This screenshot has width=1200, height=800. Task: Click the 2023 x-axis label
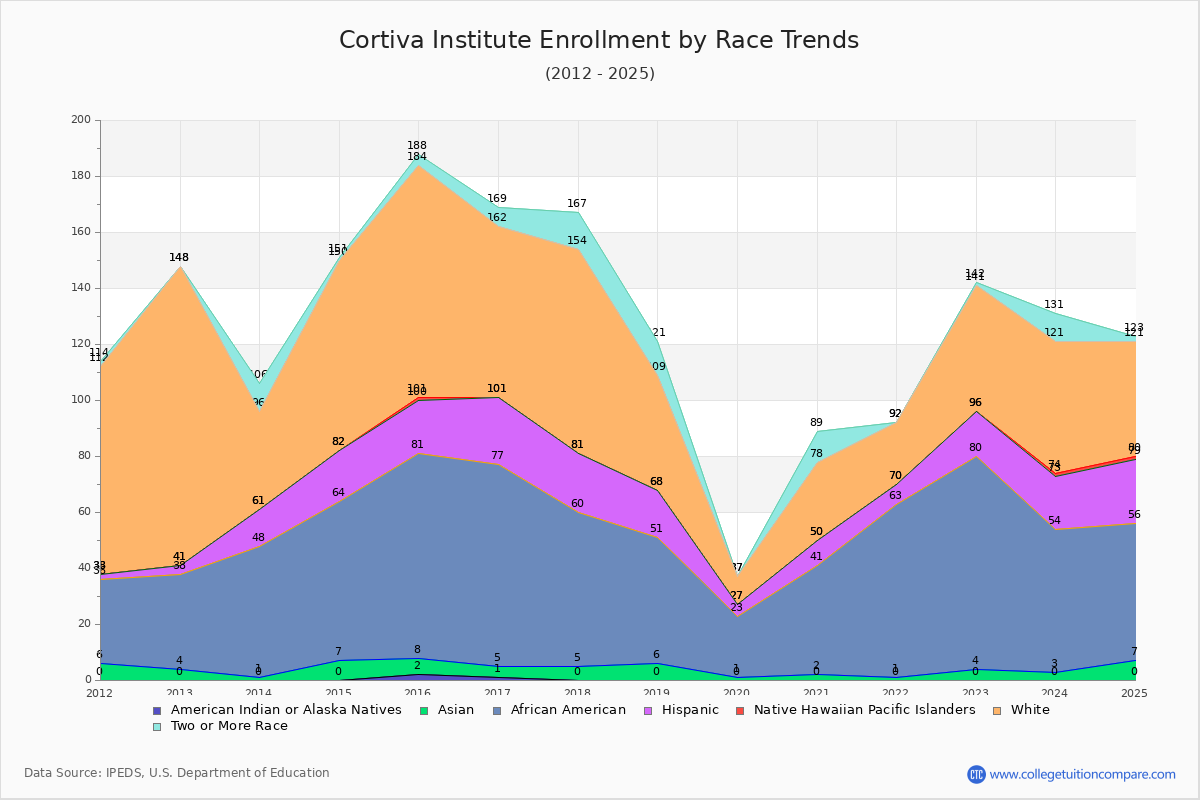click(x=975, y=693)
